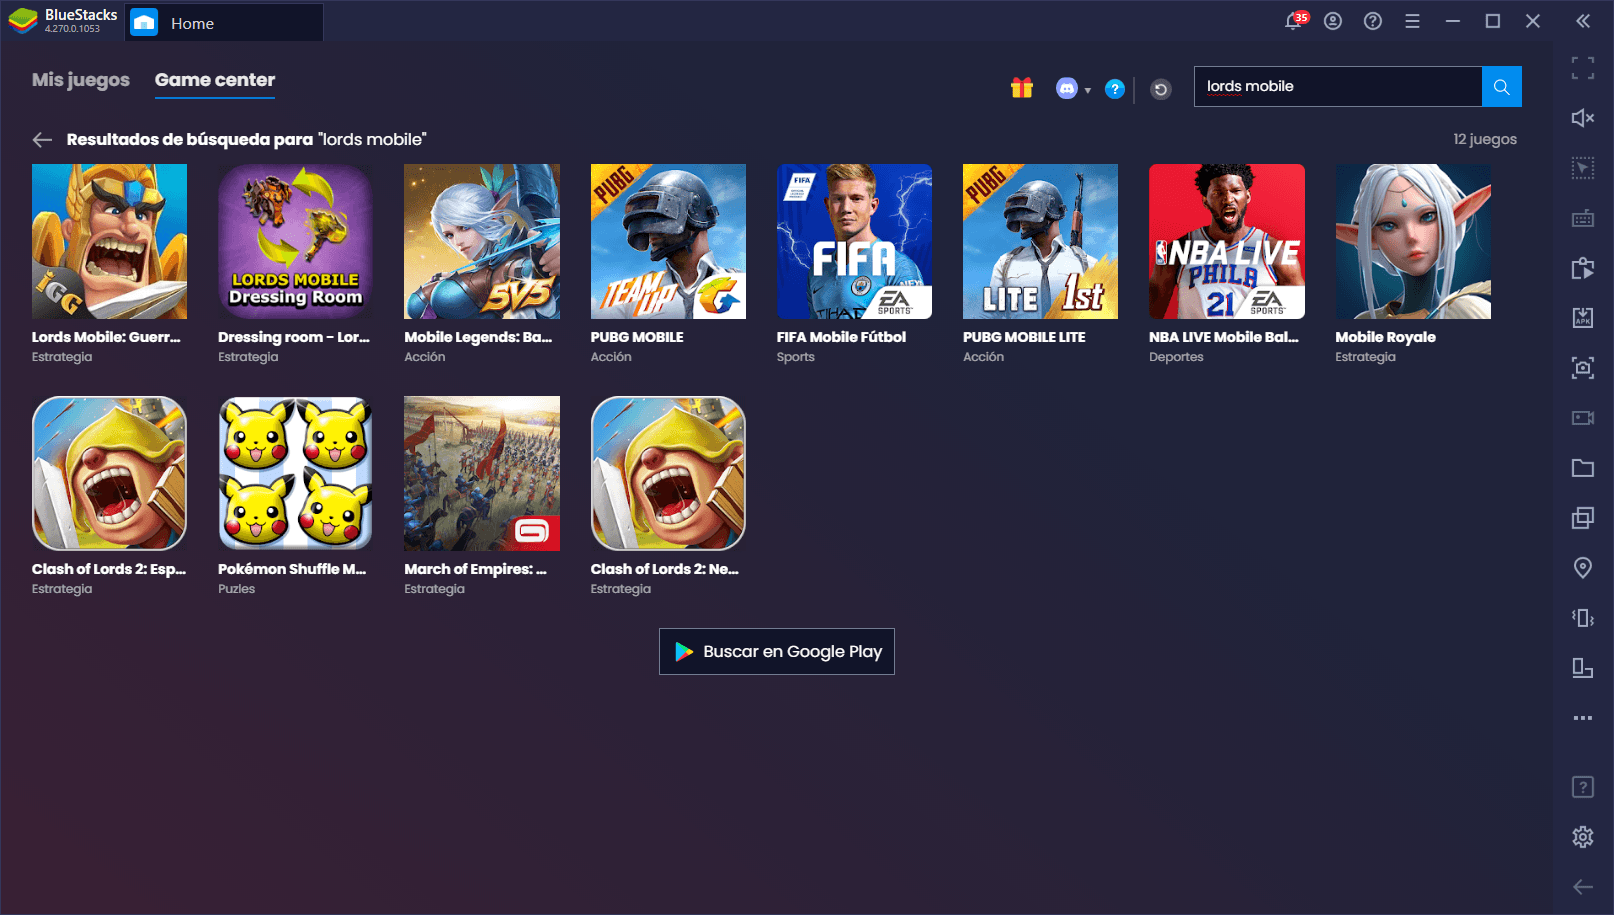Open Mobile Royale game thumbnail
1614x915 pixels.
1413,241
